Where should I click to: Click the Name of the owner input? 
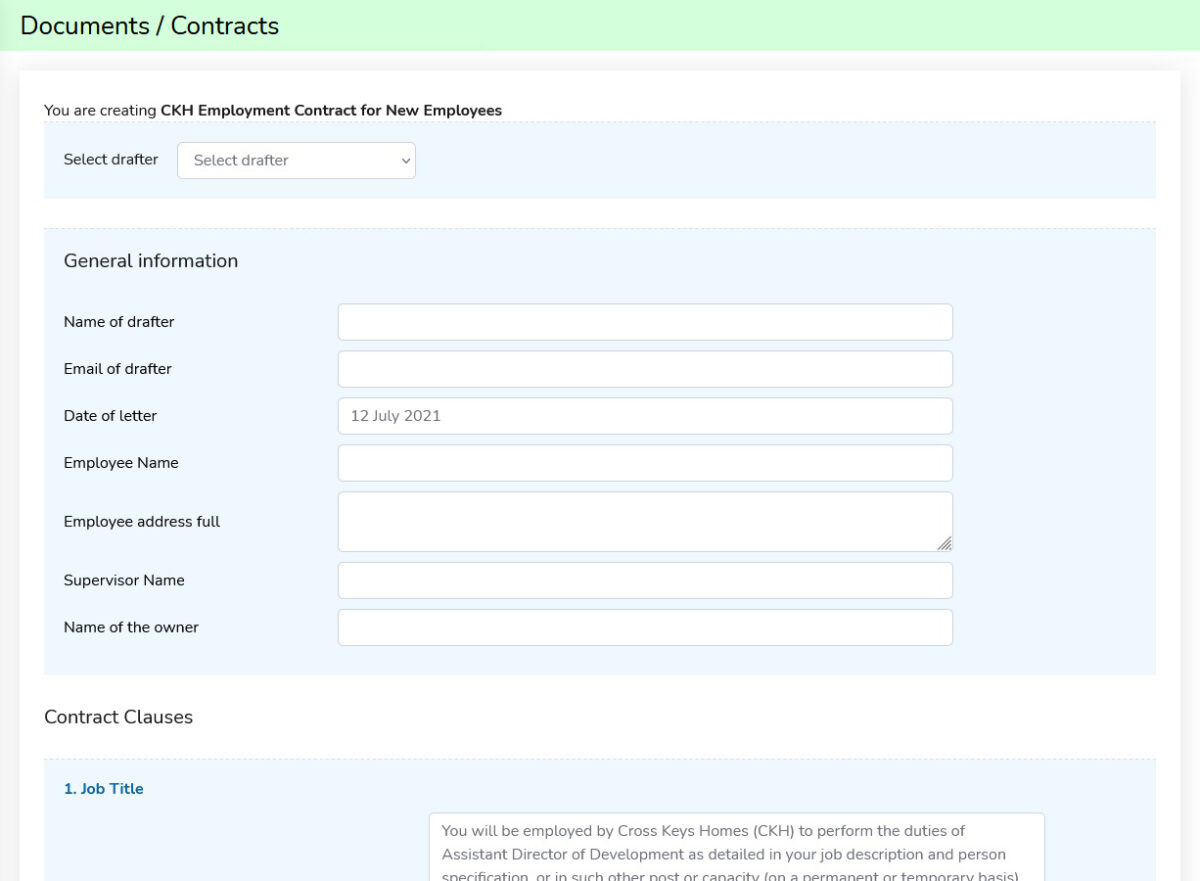pos(644,627)
